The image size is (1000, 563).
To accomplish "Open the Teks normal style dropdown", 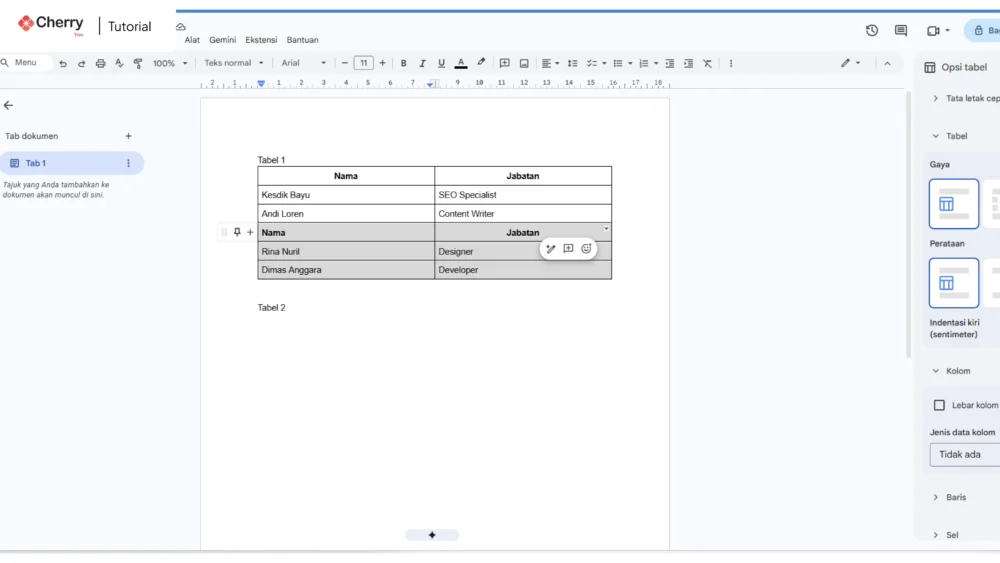I will [233, 63].
